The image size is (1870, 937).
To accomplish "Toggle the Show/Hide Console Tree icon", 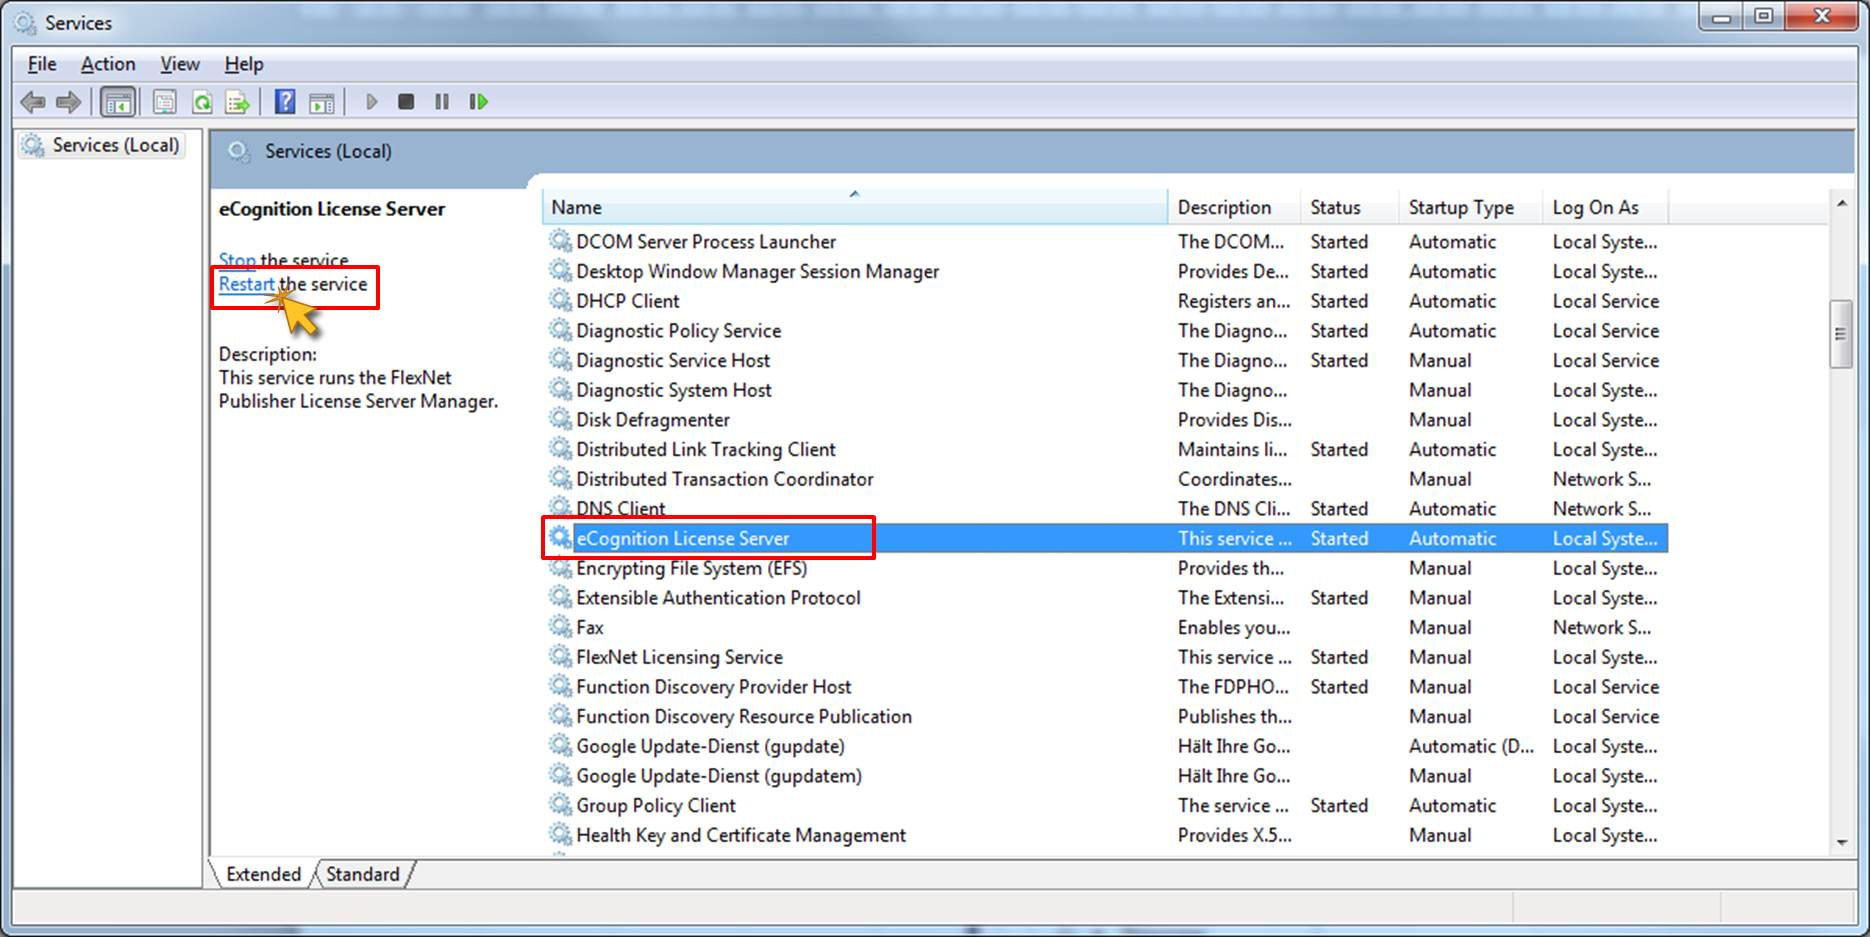I will [x=118, y=102].
